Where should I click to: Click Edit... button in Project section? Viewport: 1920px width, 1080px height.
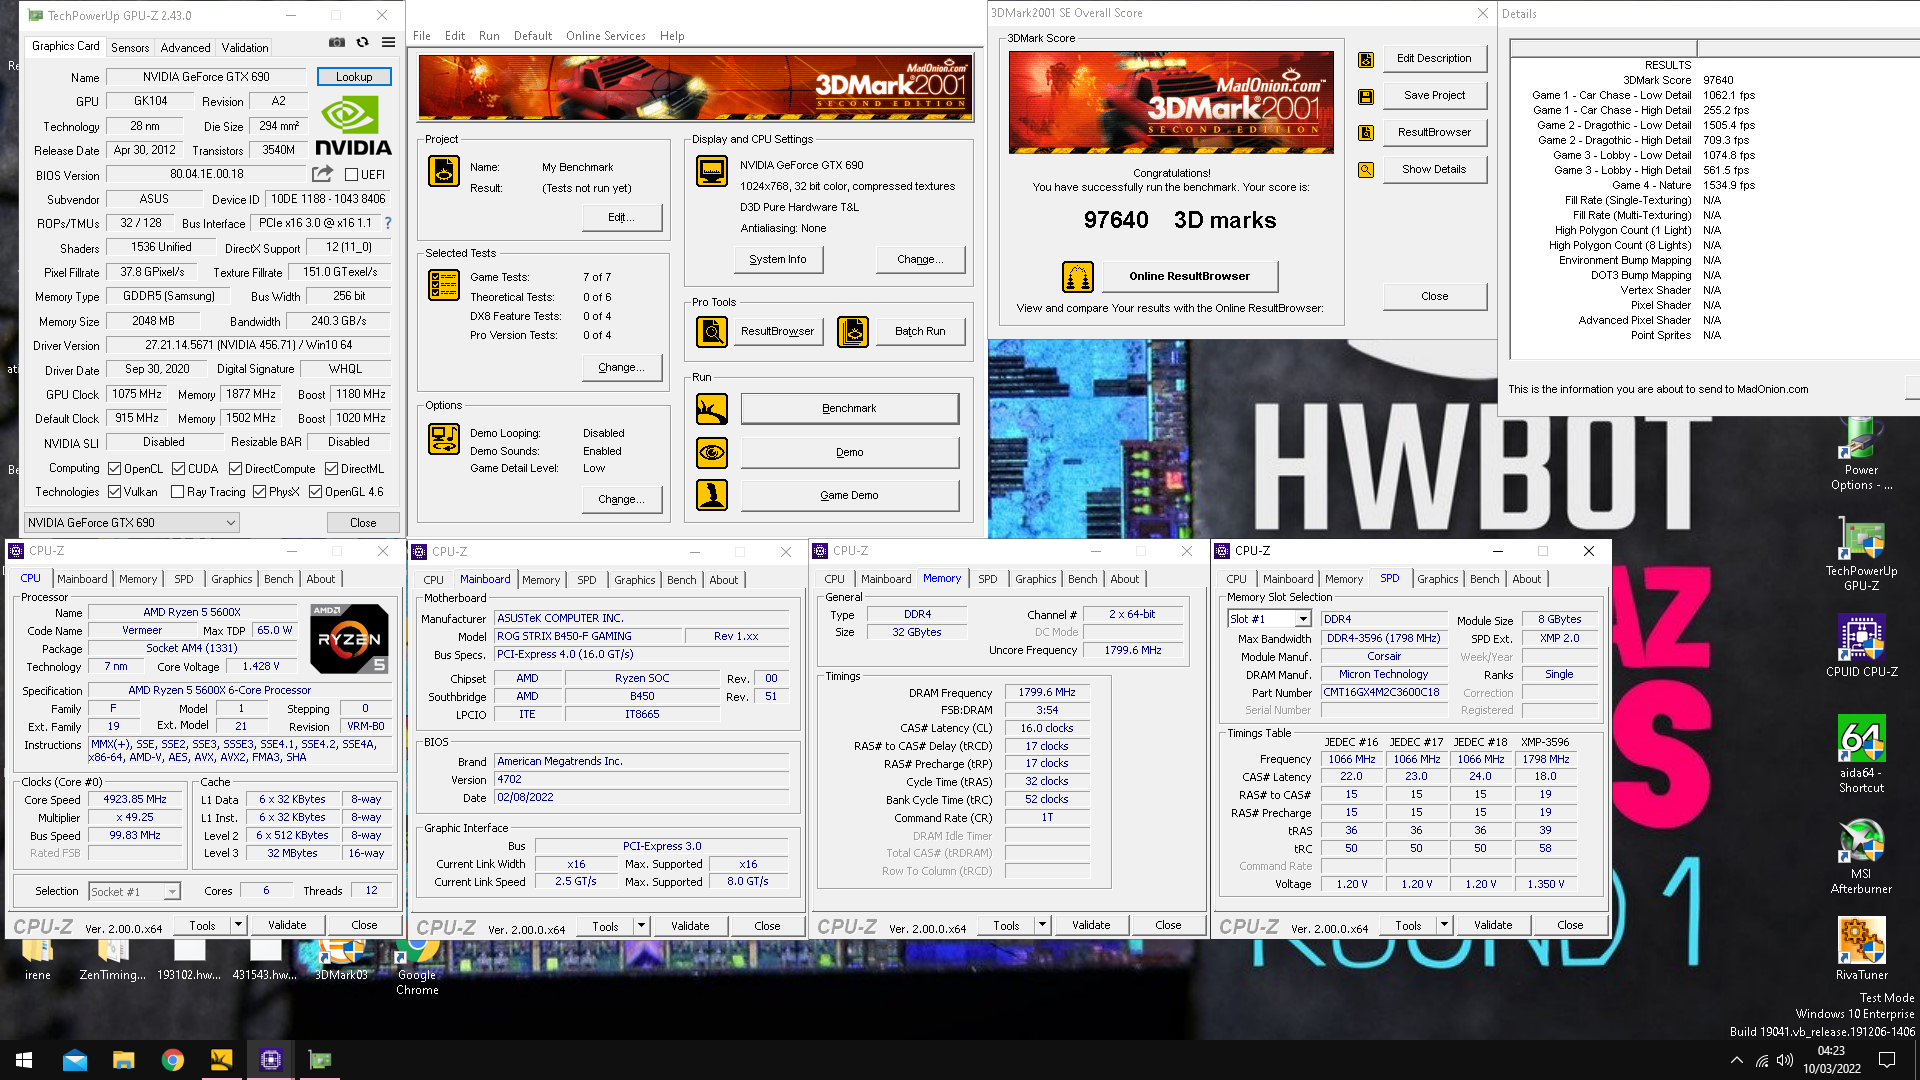(620, 217)
